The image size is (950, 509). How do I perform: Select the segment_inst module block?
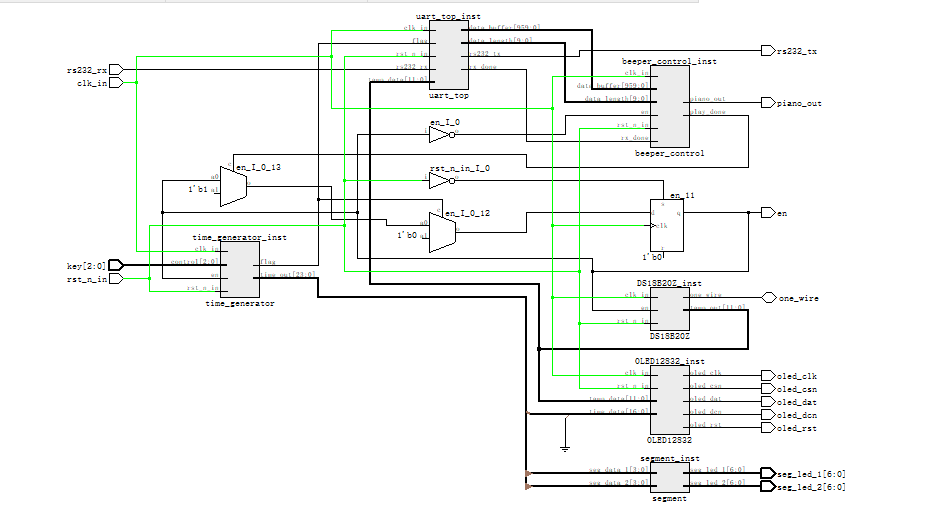click(669, 478)
